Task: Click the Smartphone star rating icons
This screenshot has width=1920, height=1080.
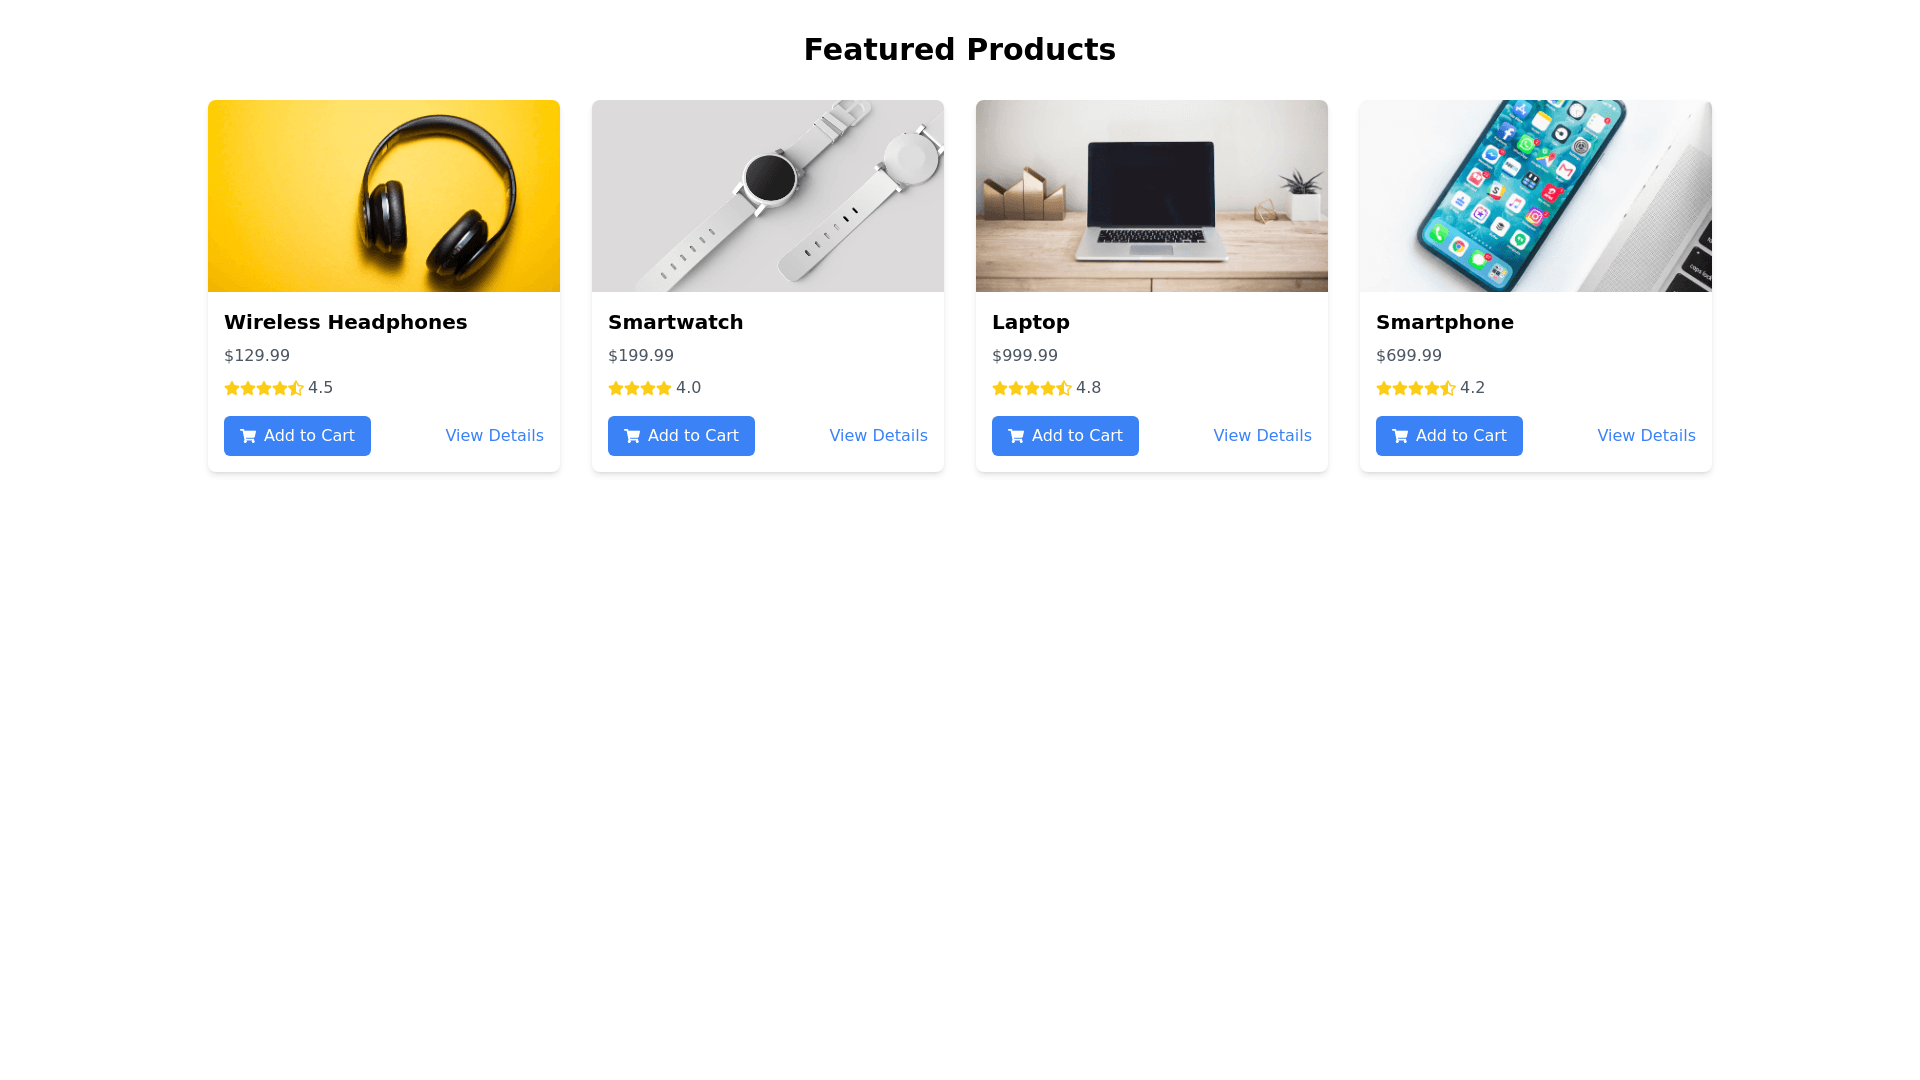Action: pos(1416,388)
